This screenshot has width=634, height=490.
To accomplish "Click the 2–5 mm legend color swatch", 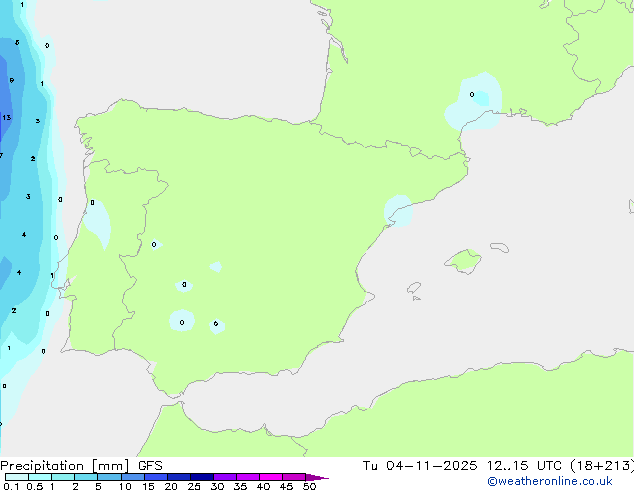I will click(86, 477).
